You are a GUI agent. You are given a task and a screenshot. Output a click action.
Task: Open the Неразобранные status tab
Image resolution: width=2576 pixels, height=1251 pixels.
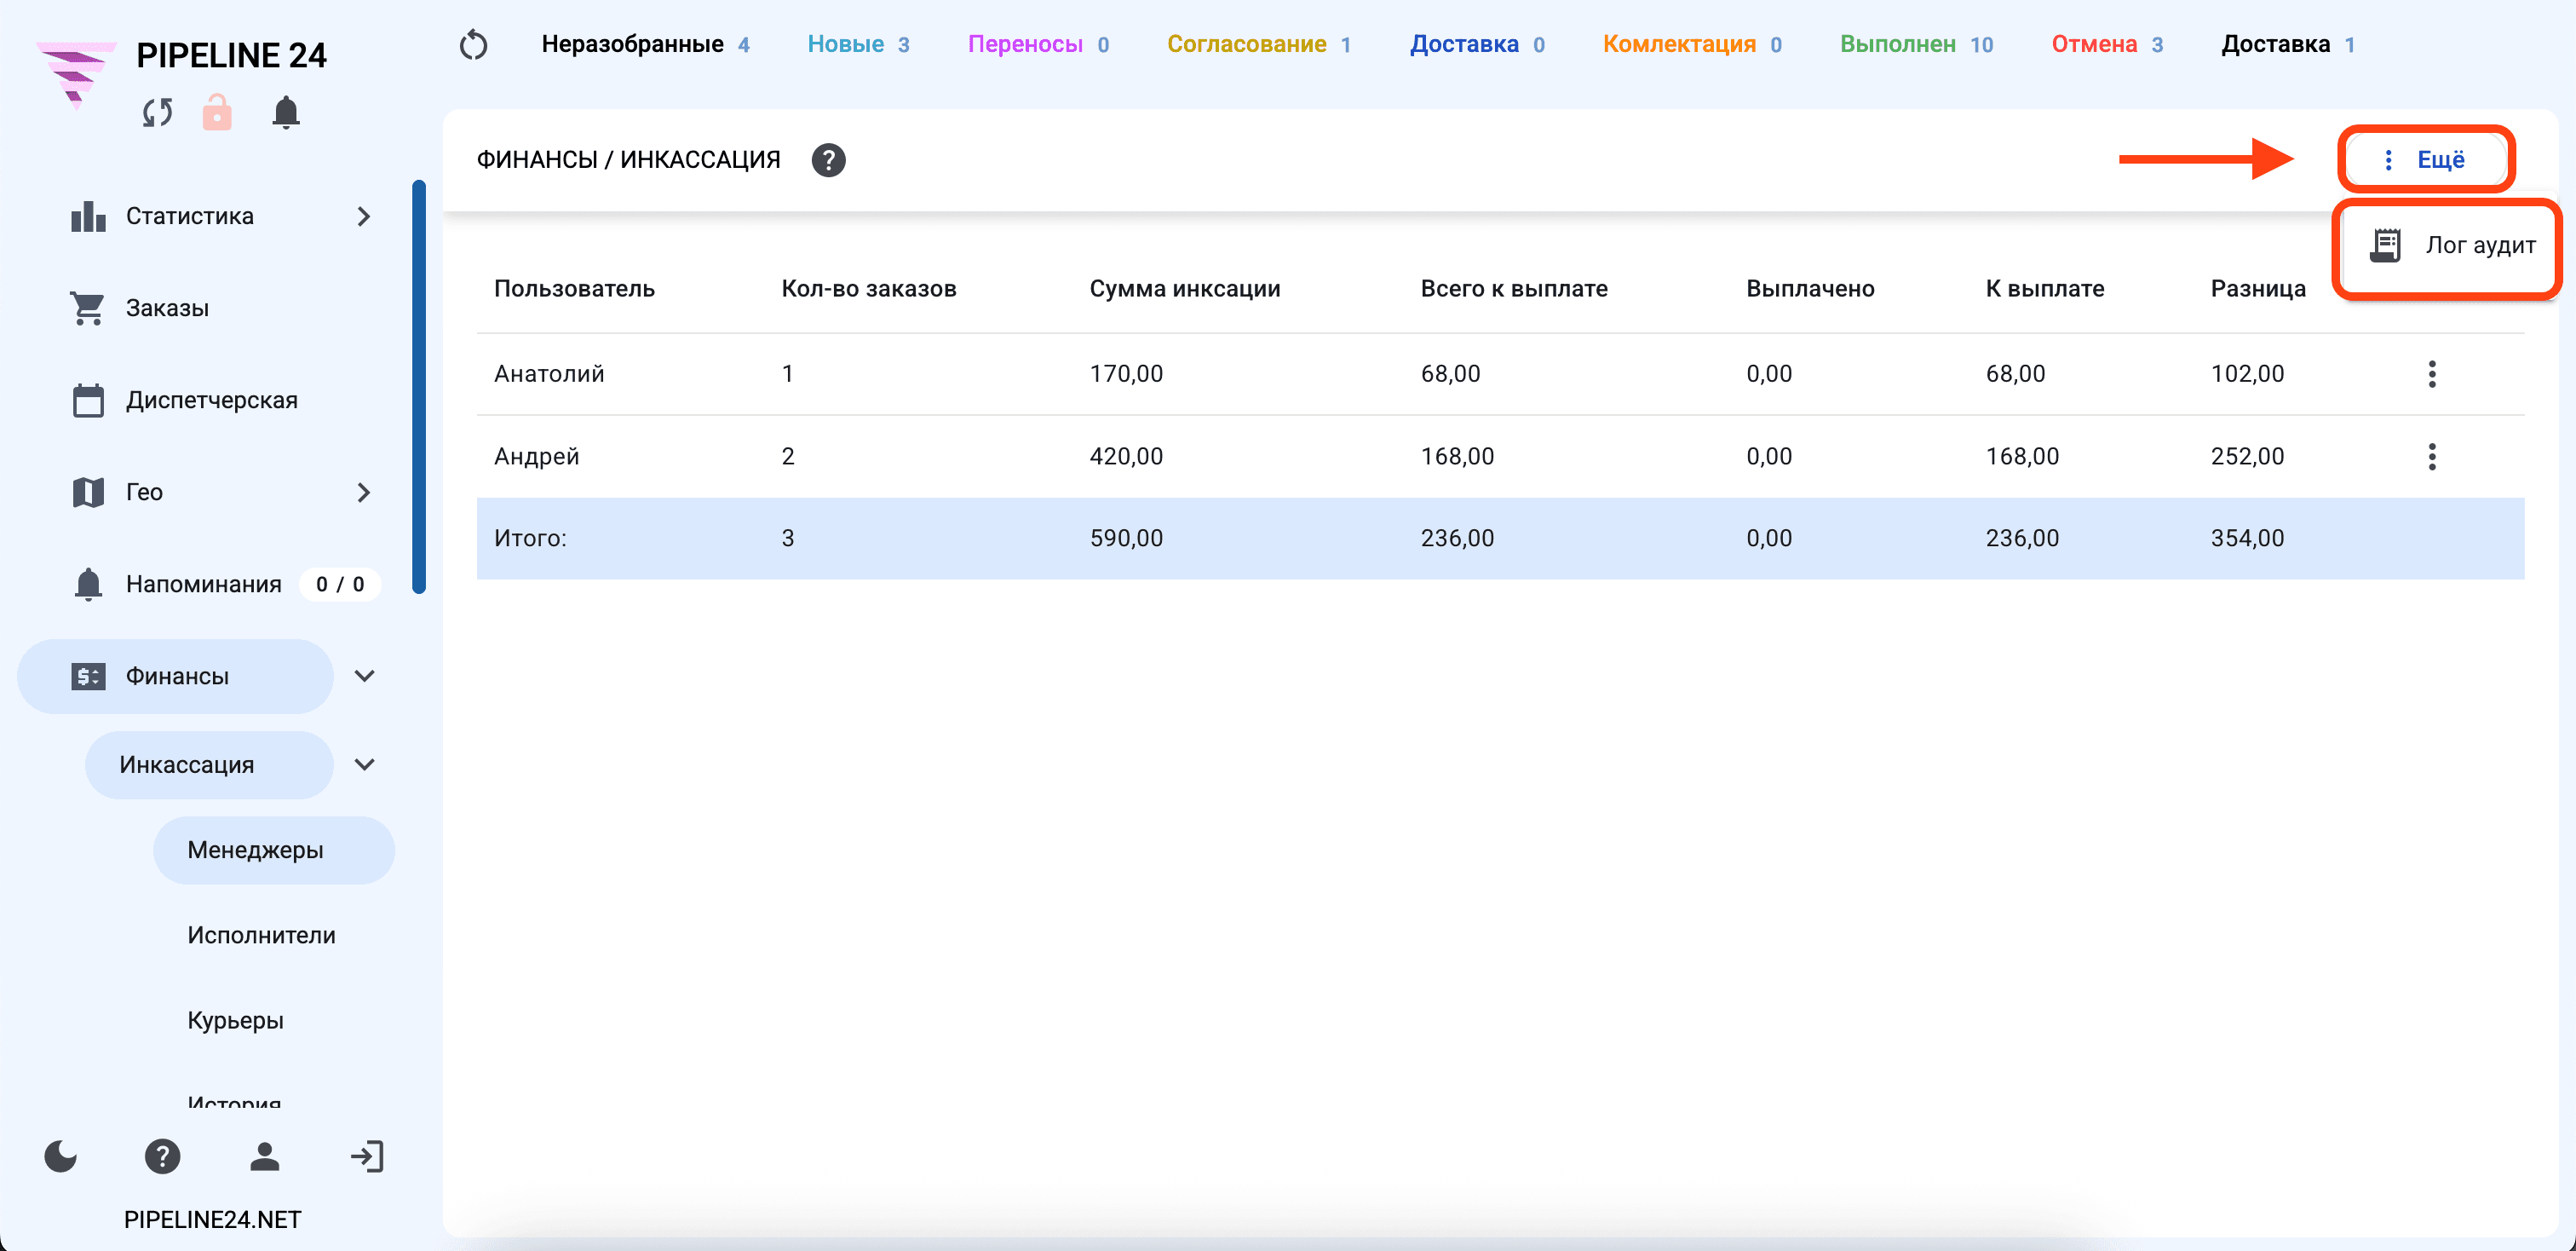point(645,44)
